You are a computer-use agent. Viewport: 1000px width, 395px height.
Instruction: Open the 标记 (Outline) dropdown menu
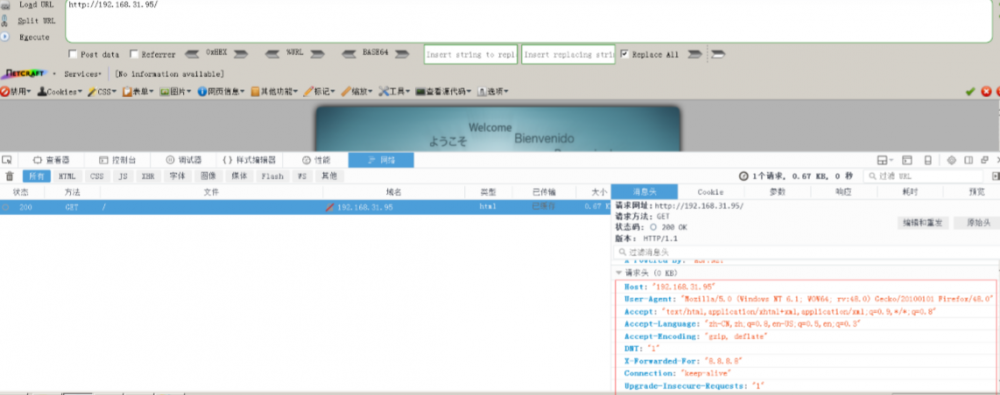319,92
